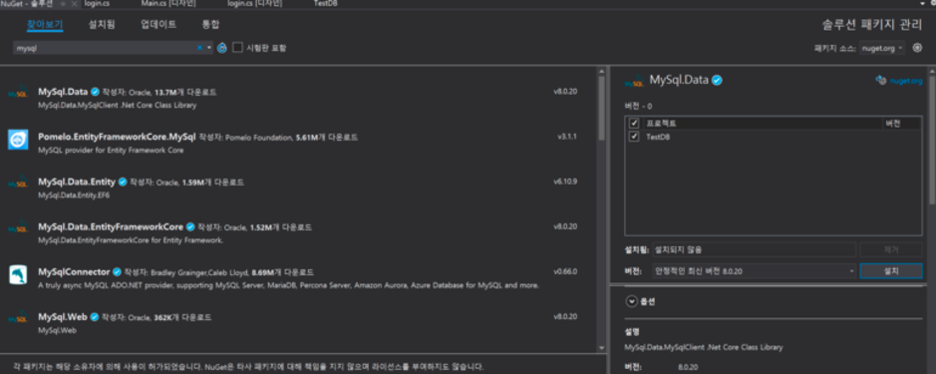Switch to the Installed (설치됨) tab
This screenshot has width=936, height=374.
[x=101, y=25]
